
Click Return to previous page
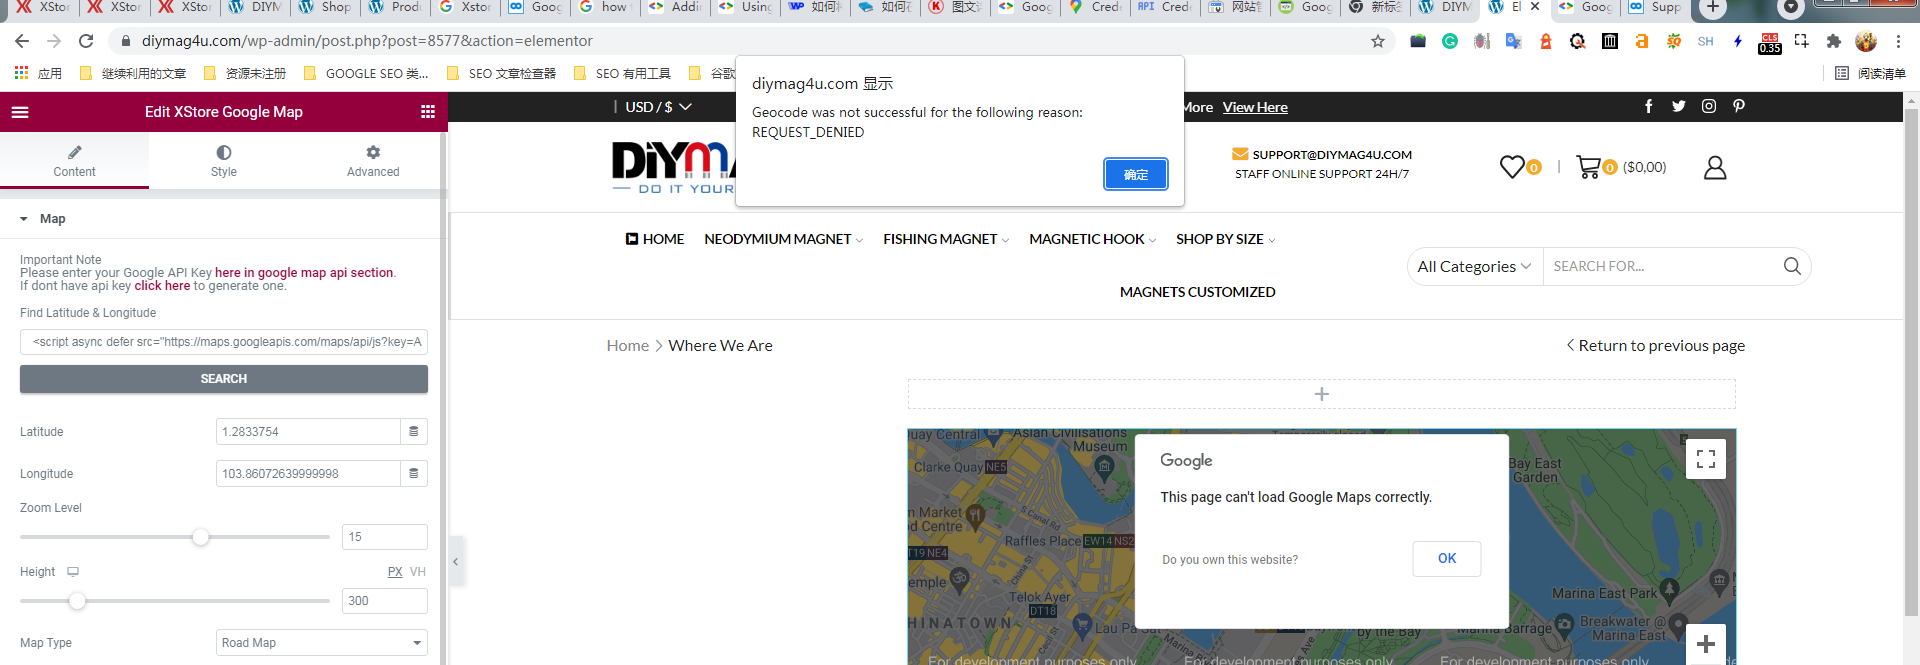(1655, 346)
